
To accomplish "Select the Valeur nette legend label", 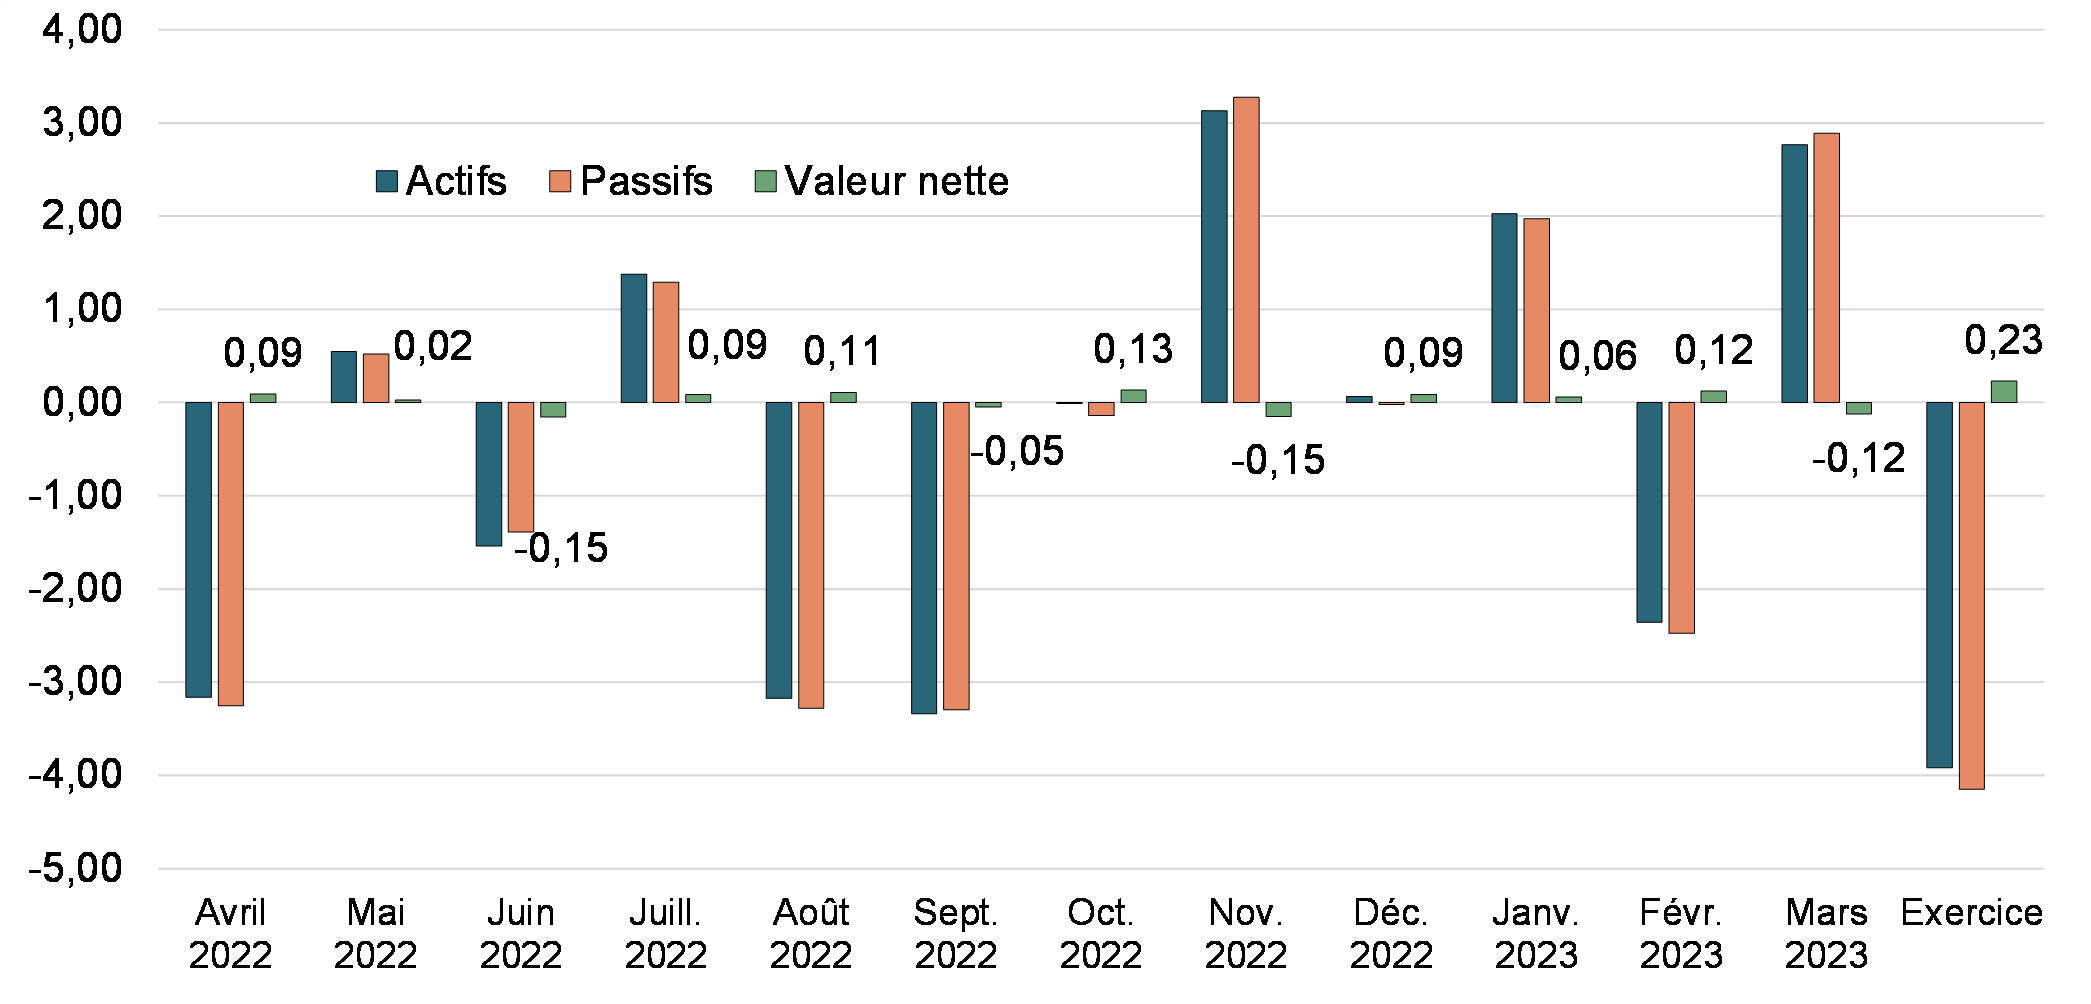I will tap(897, 181).
